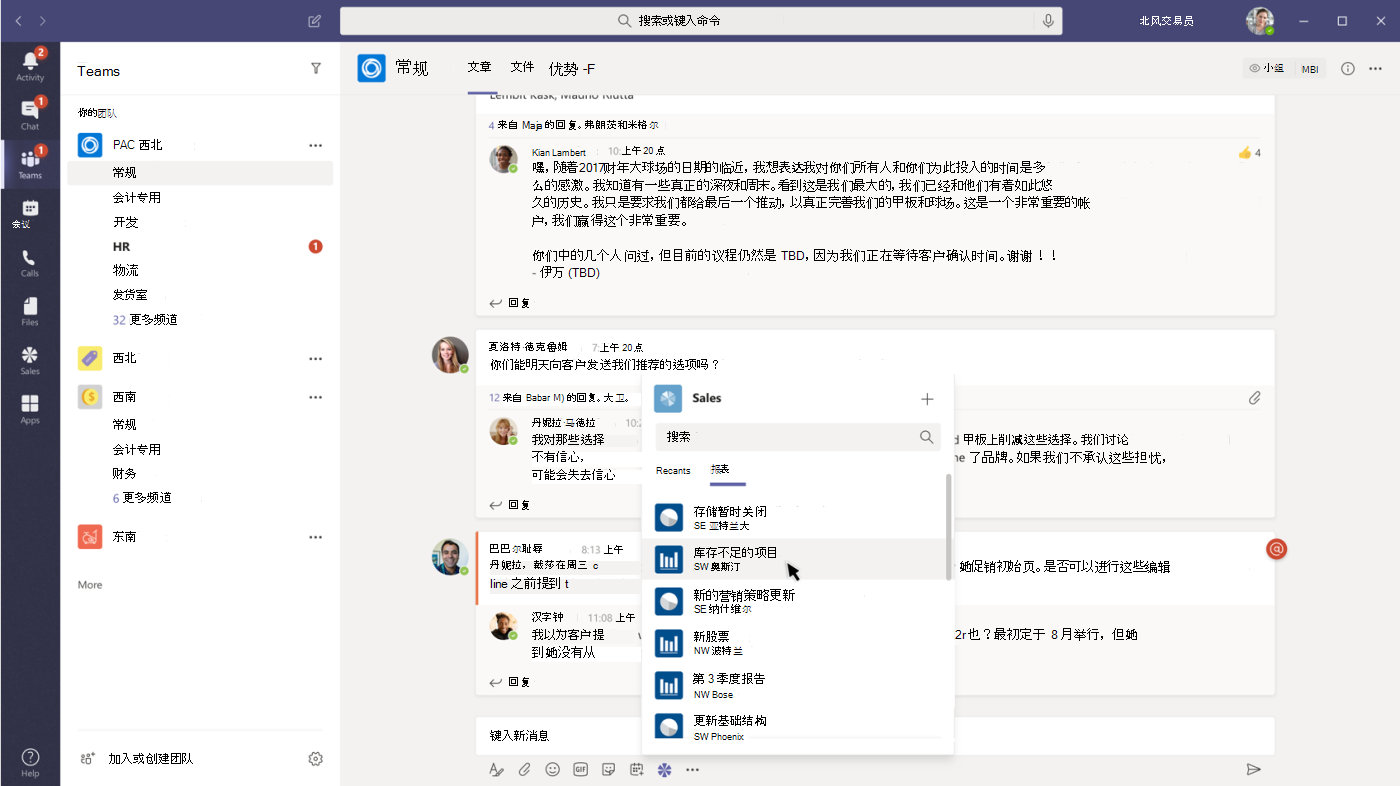Screen dimensions: 1400x786
Task: Click the 搜索 field in the Sales popup
Action: coord(798,437)
